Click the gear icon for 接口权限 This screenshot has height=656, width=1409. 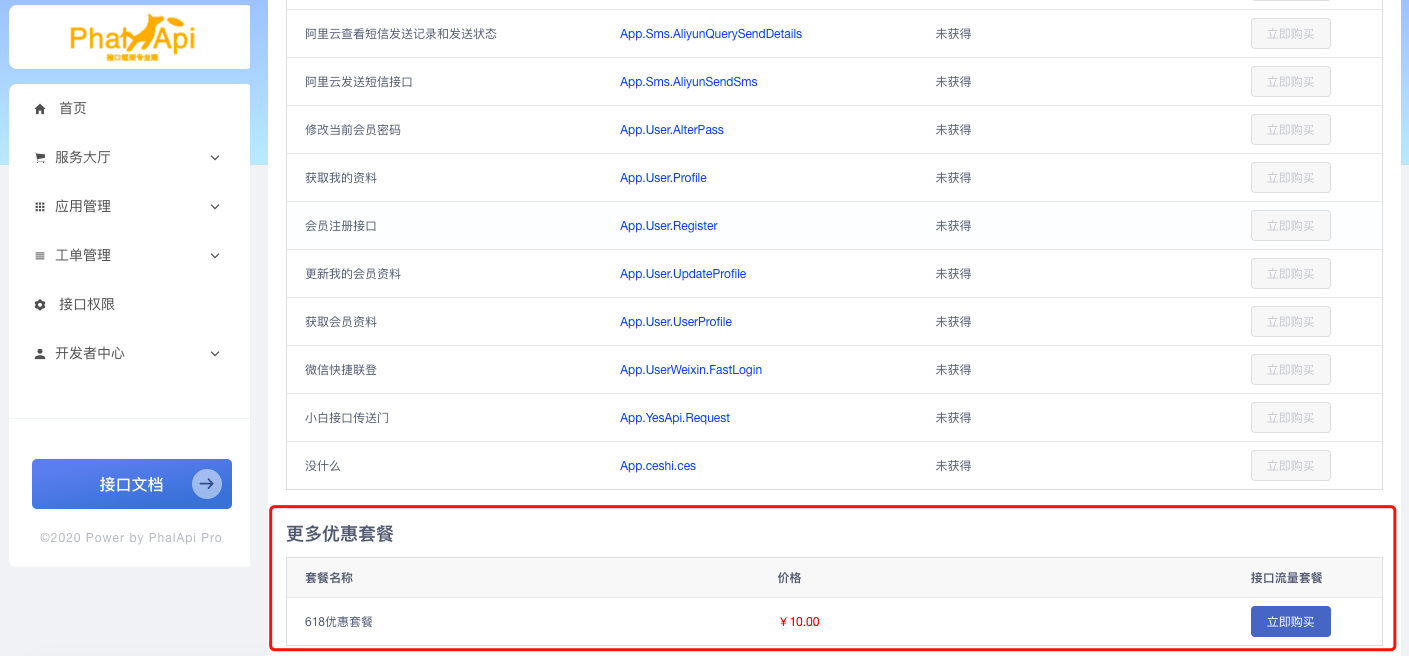pyautogui.click(x=40, y=305)
